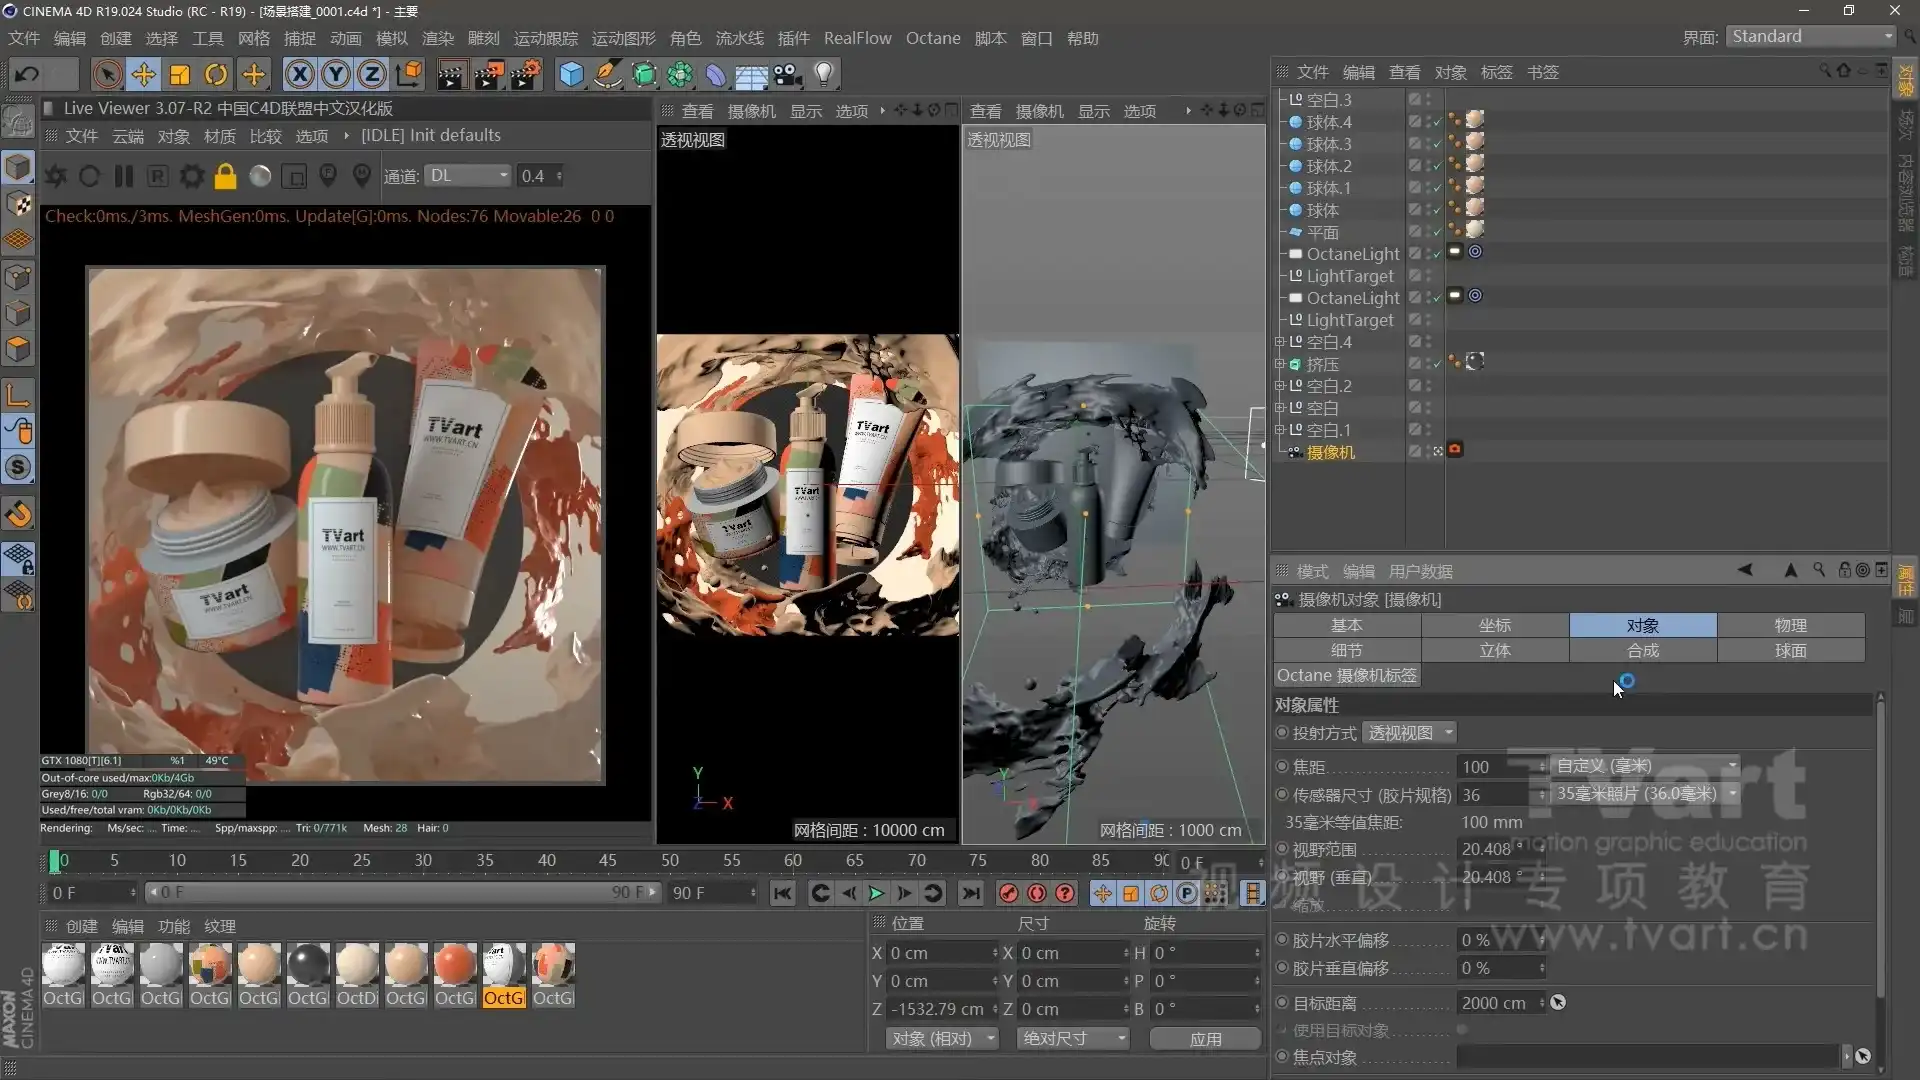The height and width of the screenshot is (1080, 1920).
Task: Open the Octane Live Viewer lock icon
Action: tap(225, 176)
